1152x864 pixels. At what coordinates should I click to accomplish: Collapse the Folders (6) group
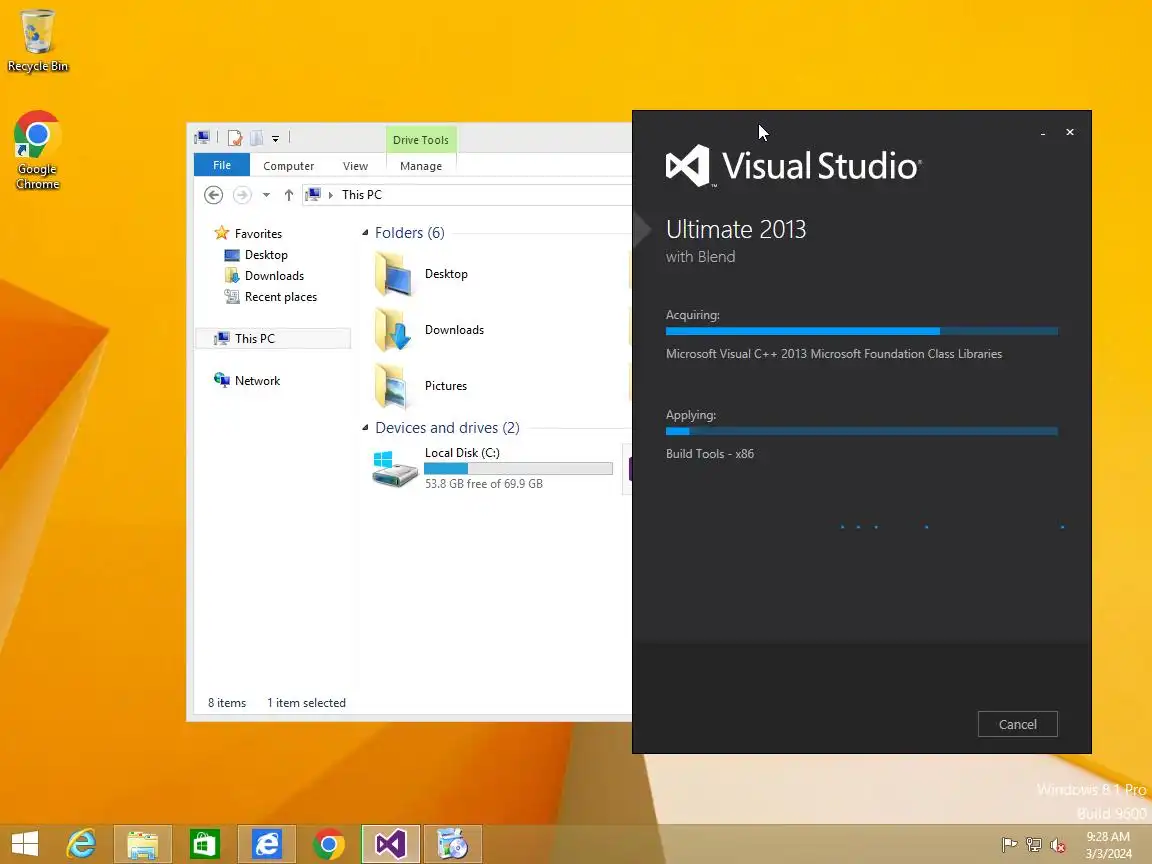(365, 233)
